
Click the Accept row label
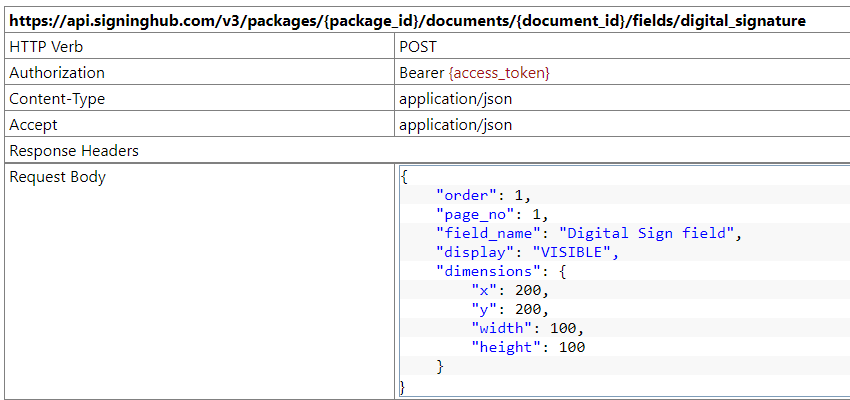pyautogui.click(x=33, y=125)
